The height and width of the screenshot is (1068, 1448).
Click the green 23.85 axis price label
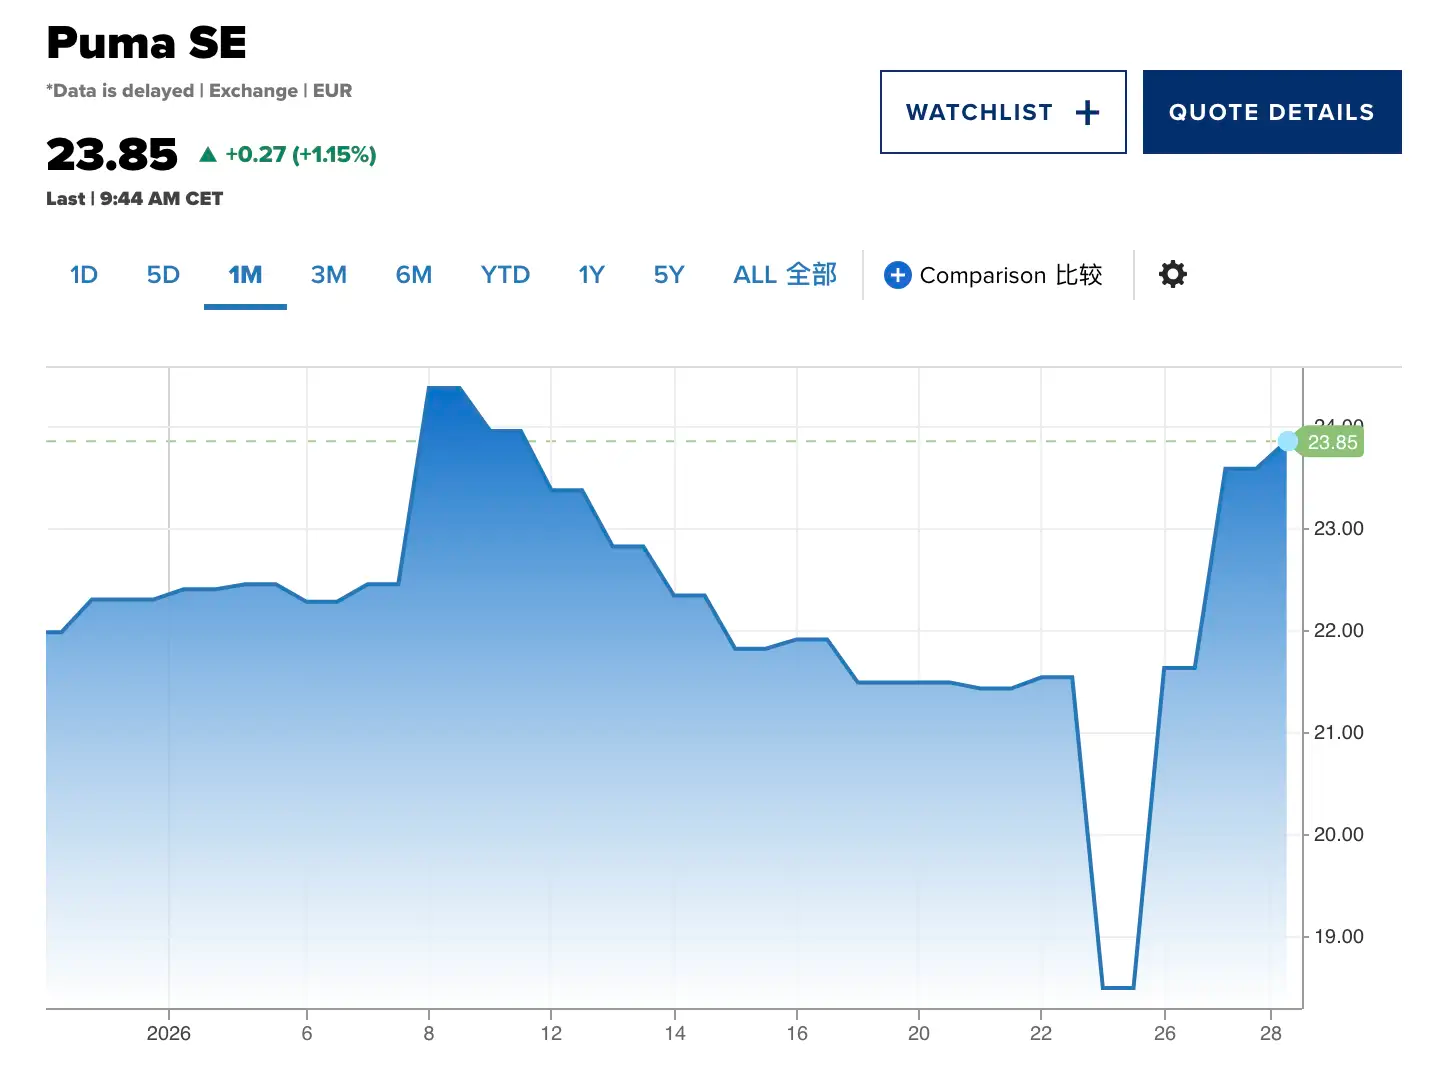1332,442
